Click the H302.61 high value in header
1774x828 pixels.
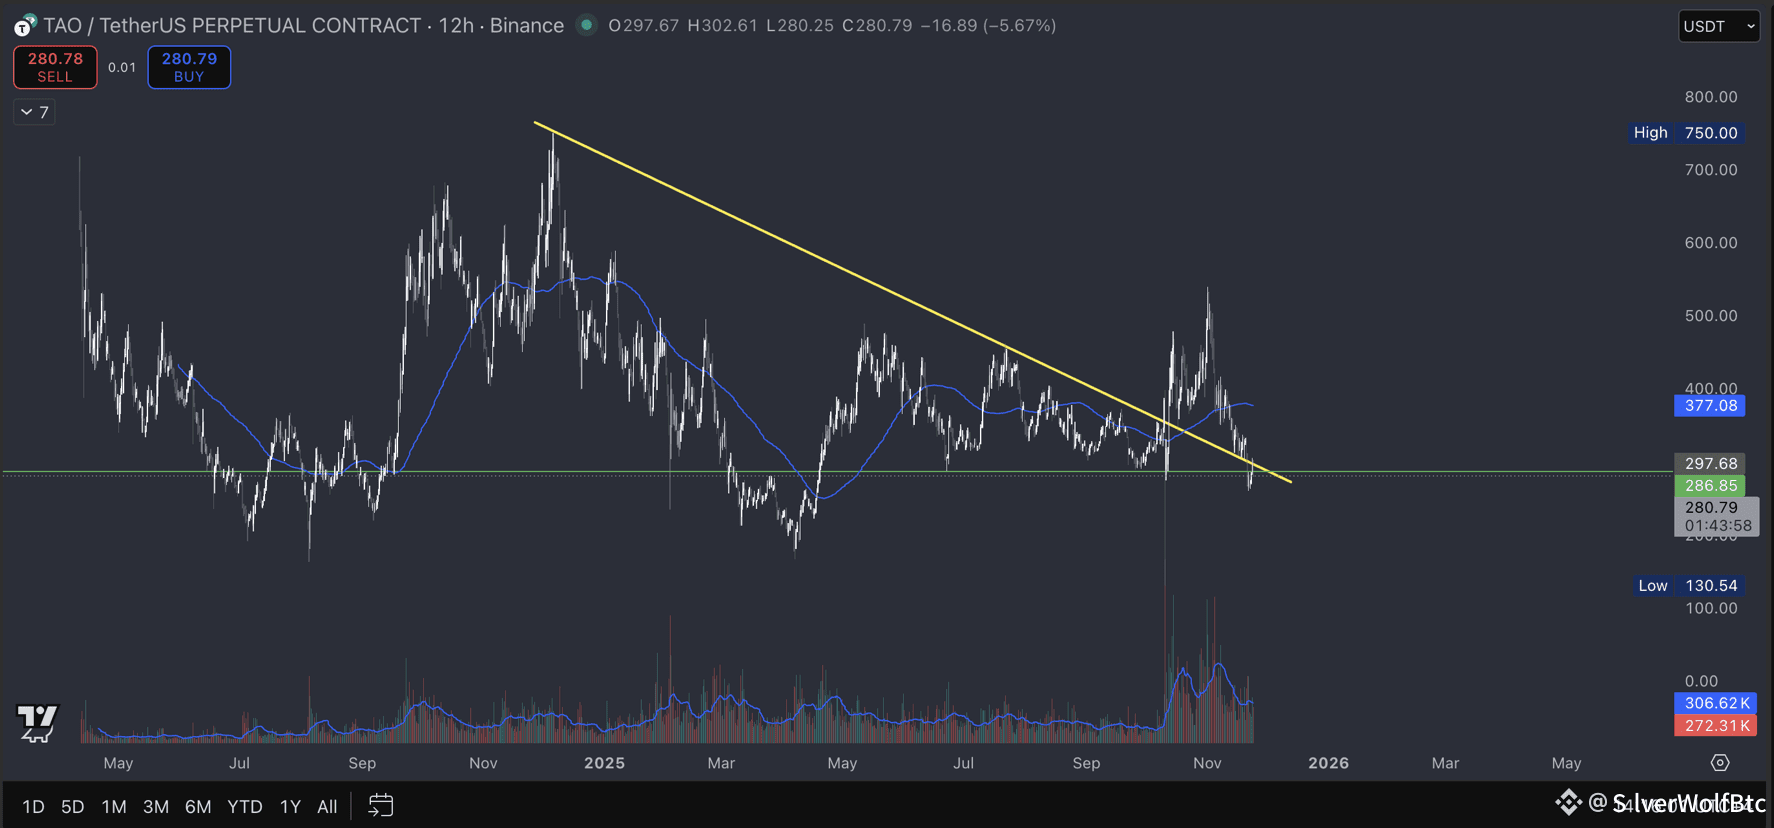click(x=722, y=25)
